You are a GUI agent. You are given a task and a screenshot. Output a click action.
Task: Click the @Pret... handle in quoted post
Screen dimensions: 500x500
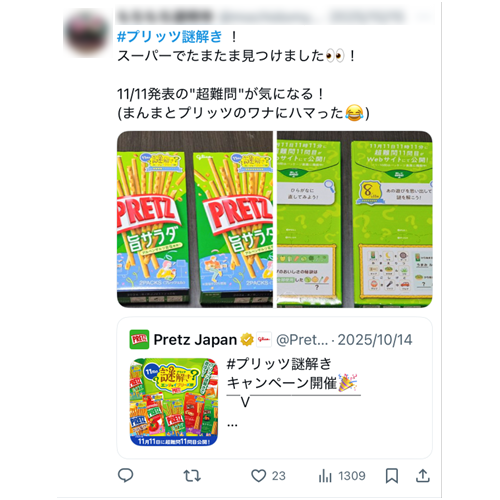(x=302, y=340)
